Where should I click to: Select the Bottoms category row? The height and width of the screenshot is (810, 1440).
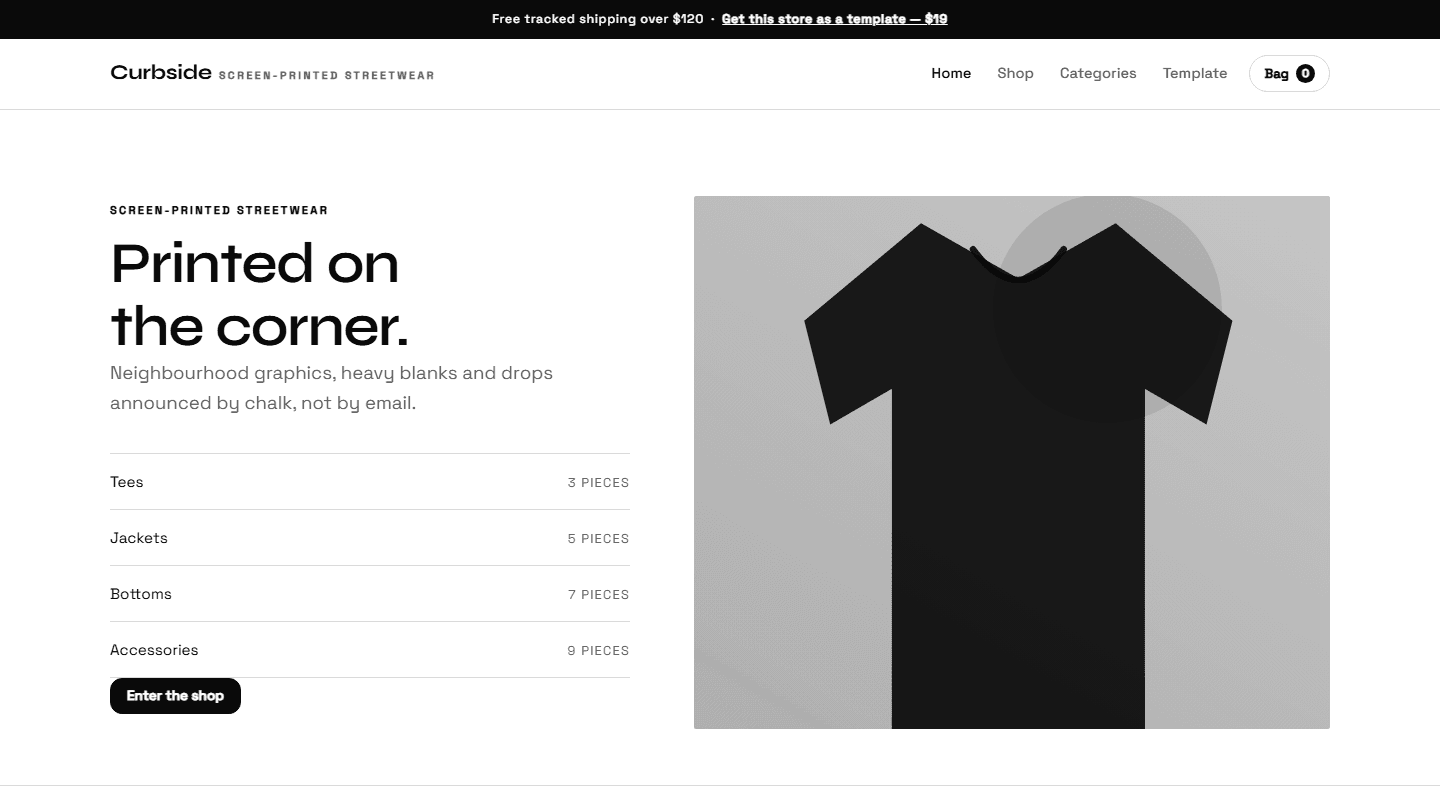click(370, 594)
